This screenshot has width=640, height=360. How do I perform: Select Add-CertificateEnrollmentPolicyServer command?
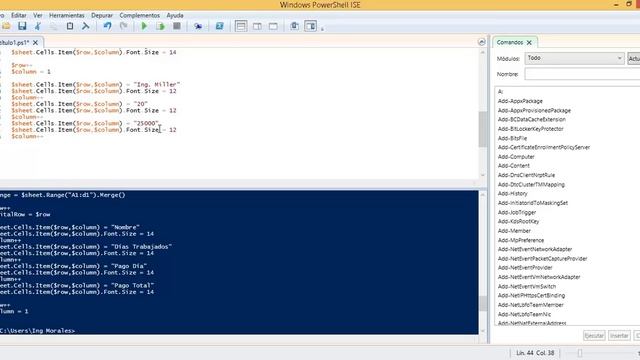pos(544,147)
